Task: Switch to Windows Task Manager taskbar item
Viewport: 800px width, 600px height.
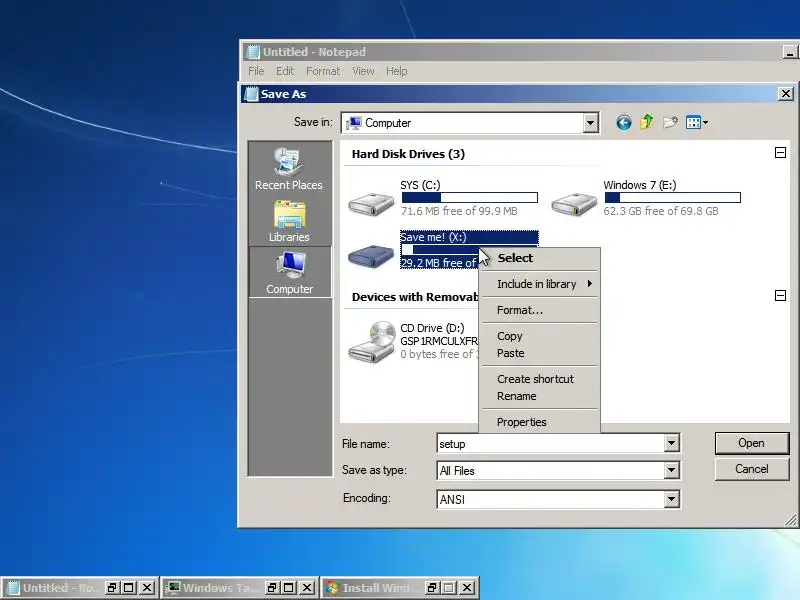Action: pos(214,588)
